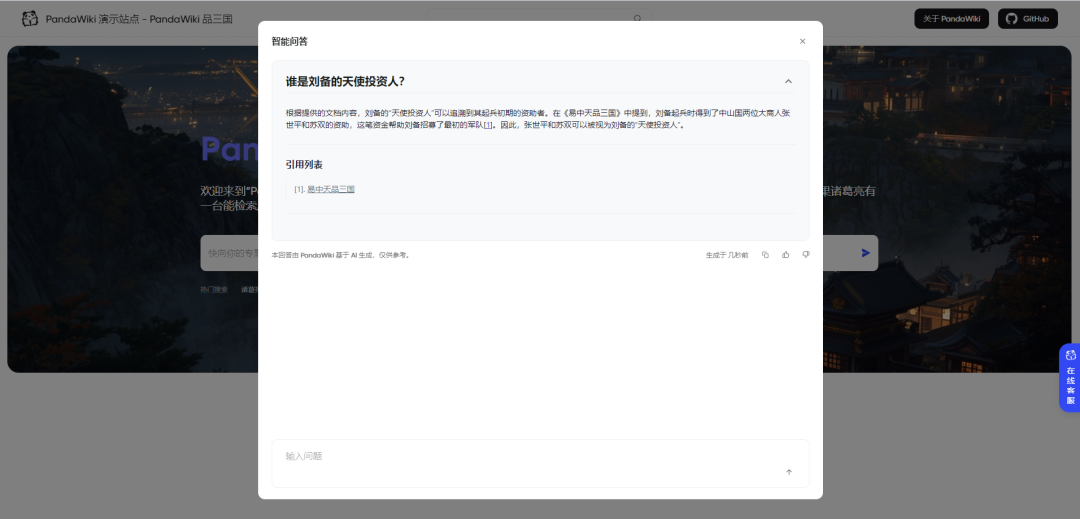Click the background homepage search box
Viewport: 1080px width, 519px height.
[x=230, y=253]
